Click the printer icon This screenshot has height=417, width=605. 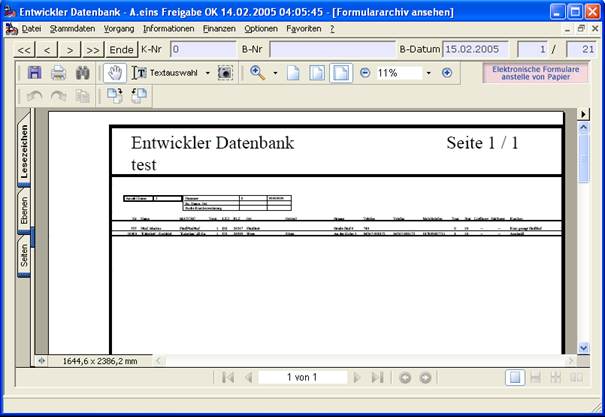(x=59, y=73)
